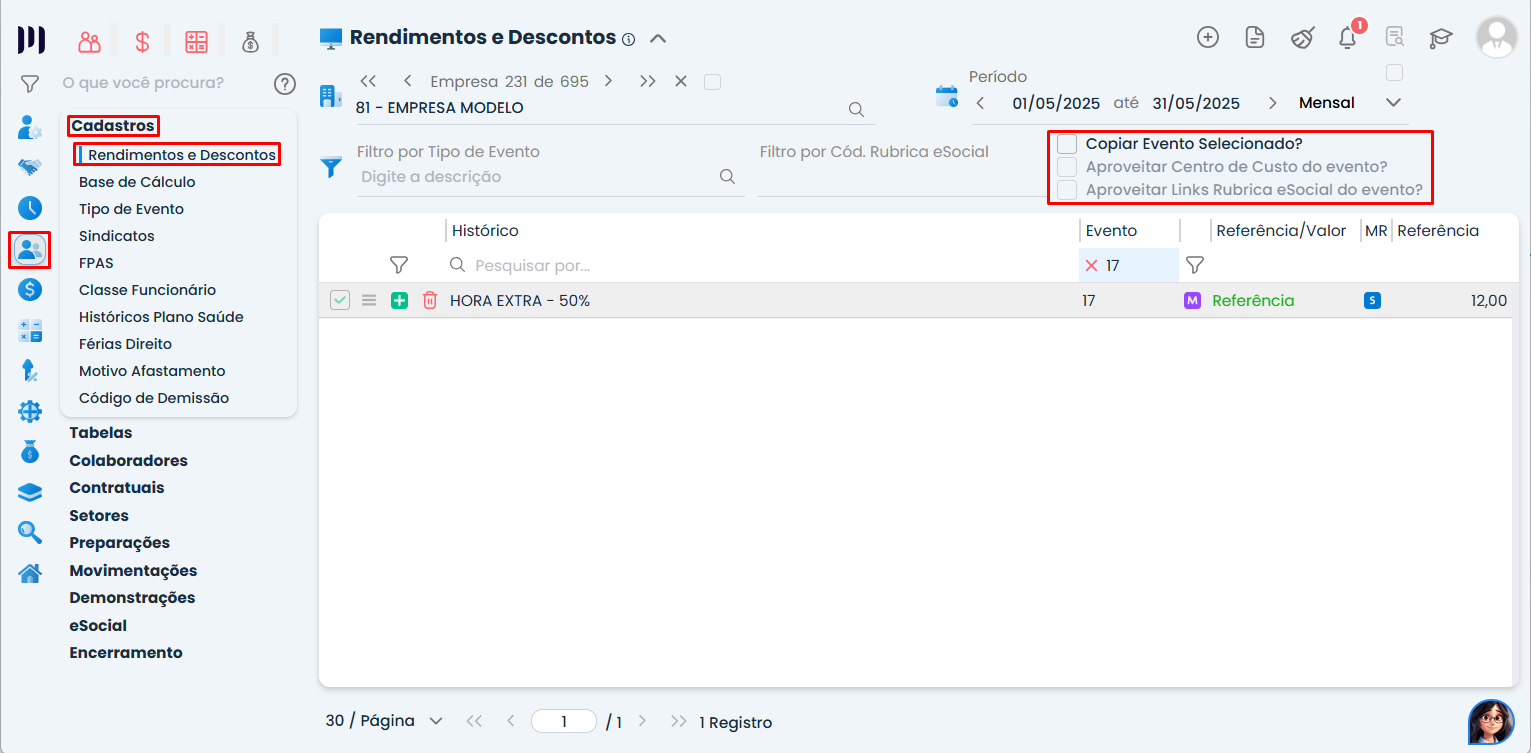Click the ship's wheel sidebar icon
The image size is (1531, 753).
(x=30, y=411)
